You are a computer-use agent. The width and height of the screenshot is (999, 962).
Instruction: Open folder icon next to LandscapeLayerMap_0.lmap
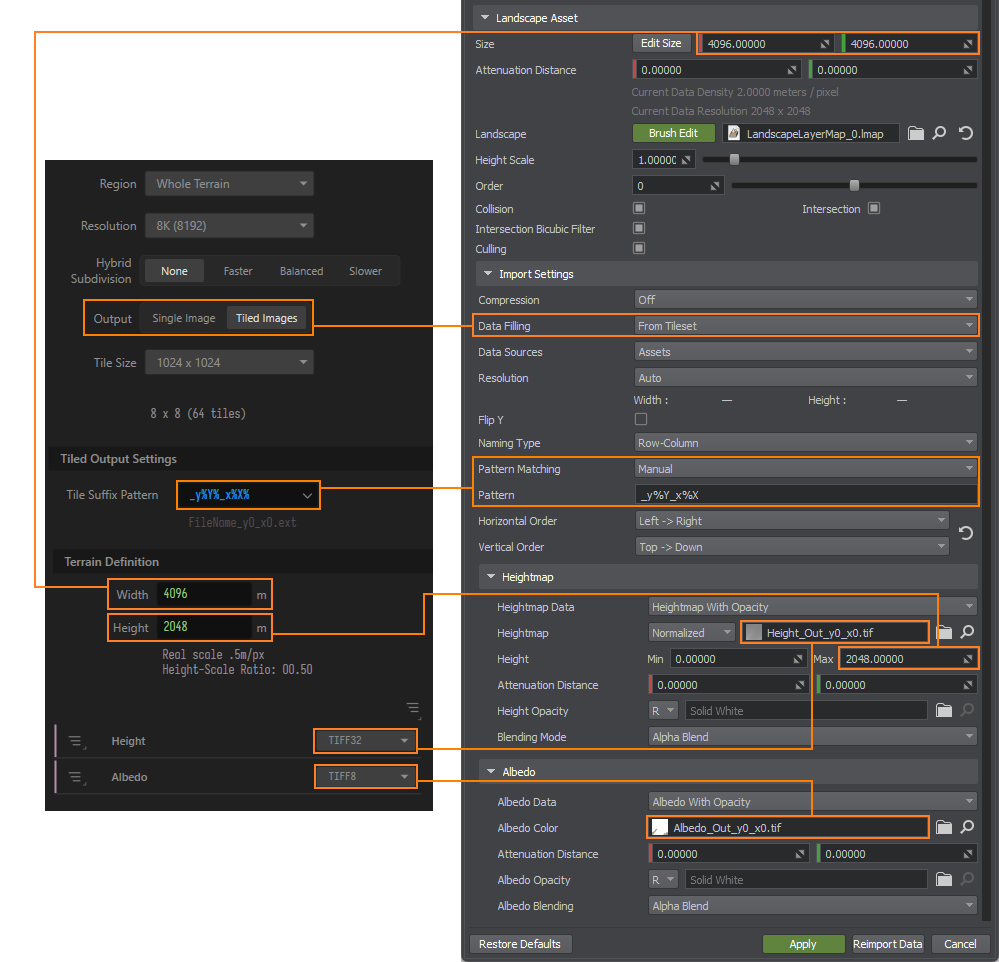pos(916,133)
